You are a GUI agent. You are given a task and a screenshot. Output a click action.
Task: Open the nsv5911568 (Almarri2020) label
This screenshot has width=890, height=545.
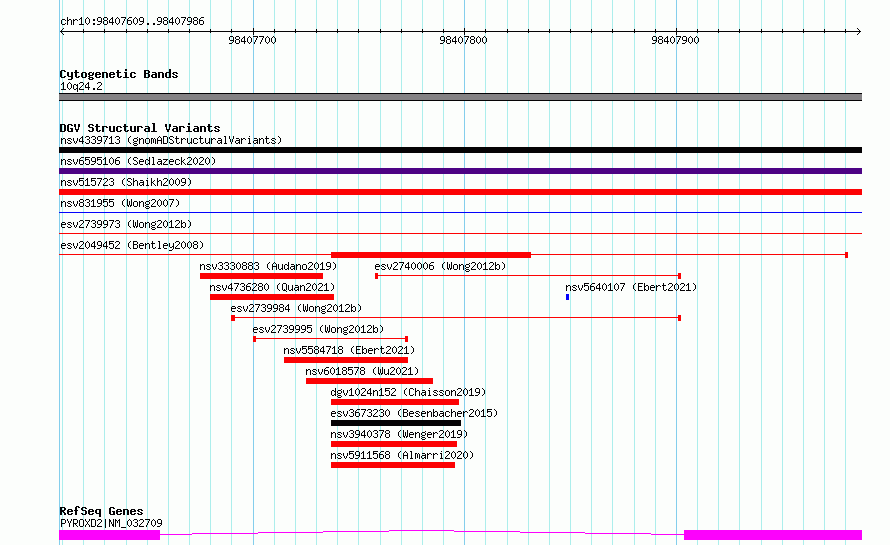[x=402, y=455]
